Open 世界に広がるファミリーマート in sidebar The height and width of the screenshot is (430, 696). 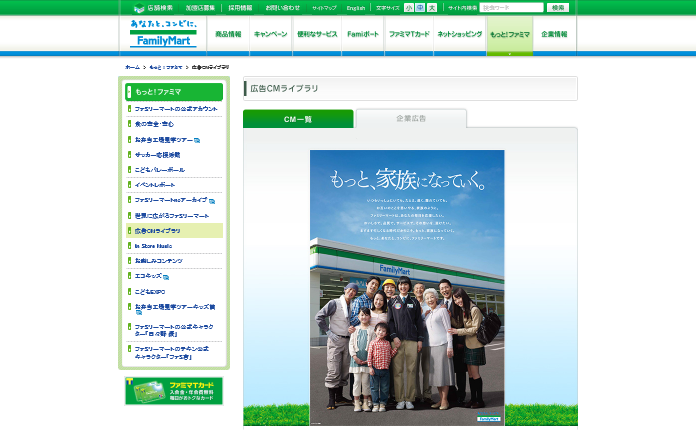point(172,216)
